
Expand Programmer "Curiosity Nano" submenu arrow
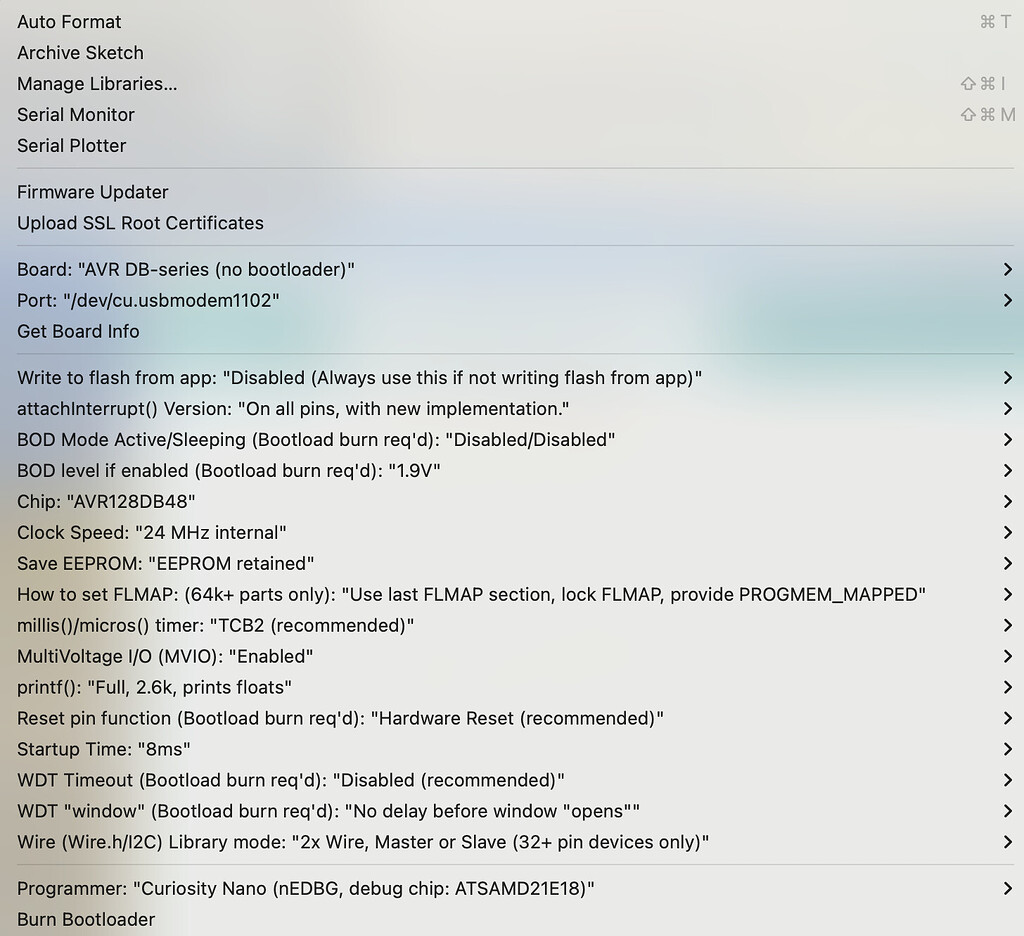point(1008,888)
